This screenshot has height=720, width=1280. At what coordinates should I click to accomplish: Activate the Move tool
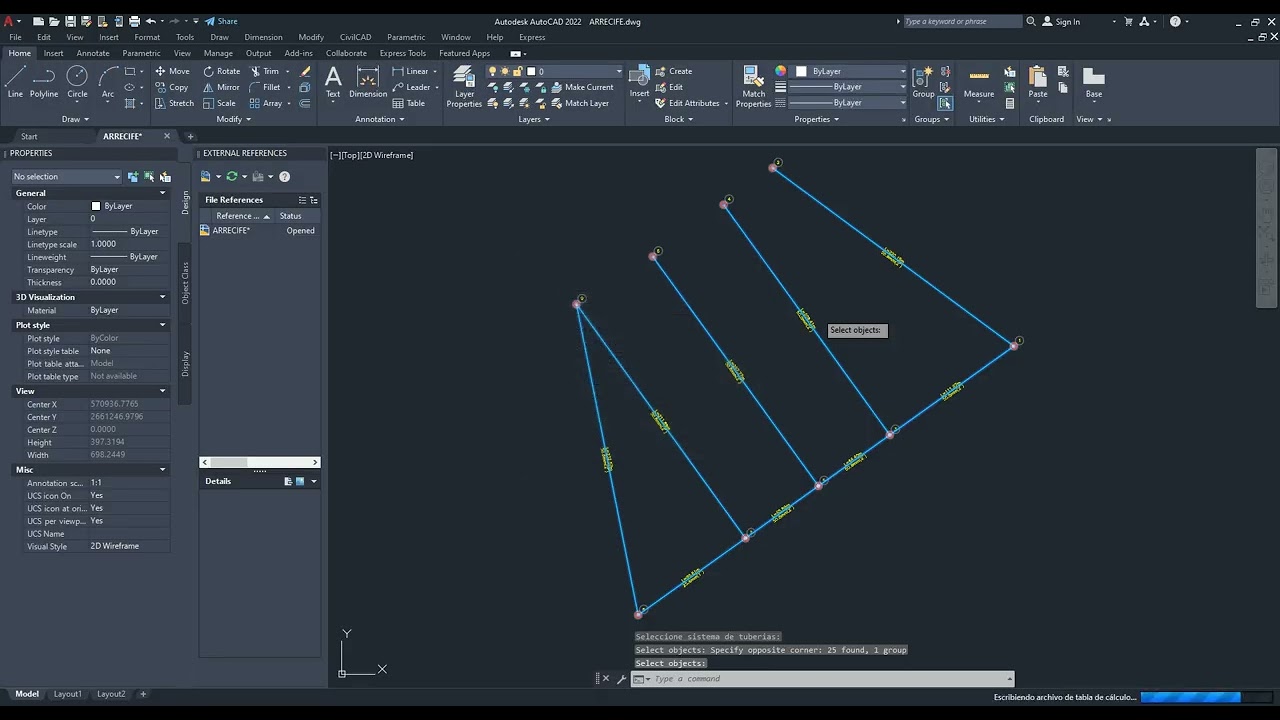[172, 71]
